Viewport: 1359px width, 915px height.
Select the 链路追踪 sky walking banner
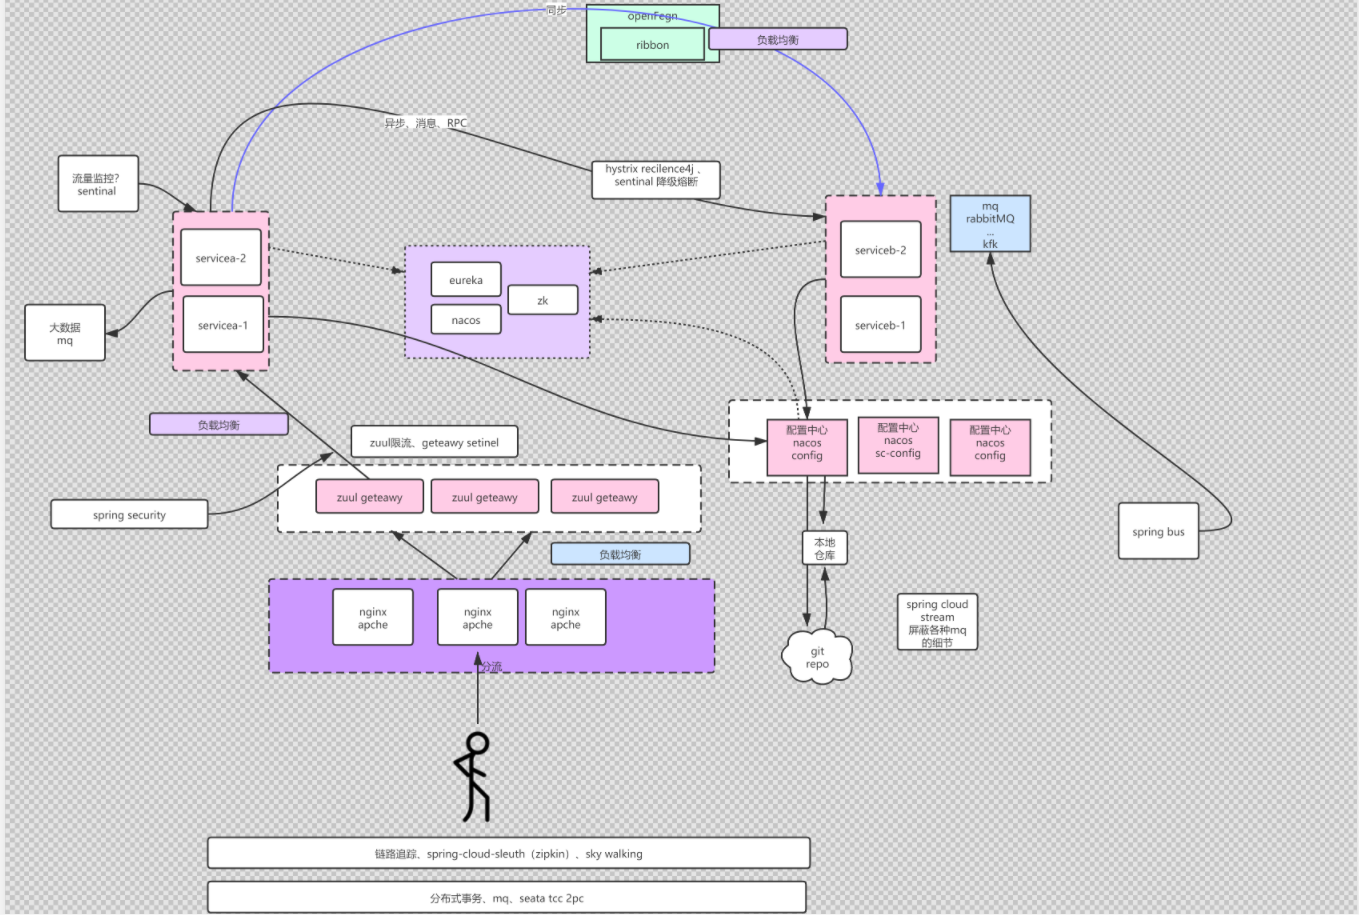(508, 853)
